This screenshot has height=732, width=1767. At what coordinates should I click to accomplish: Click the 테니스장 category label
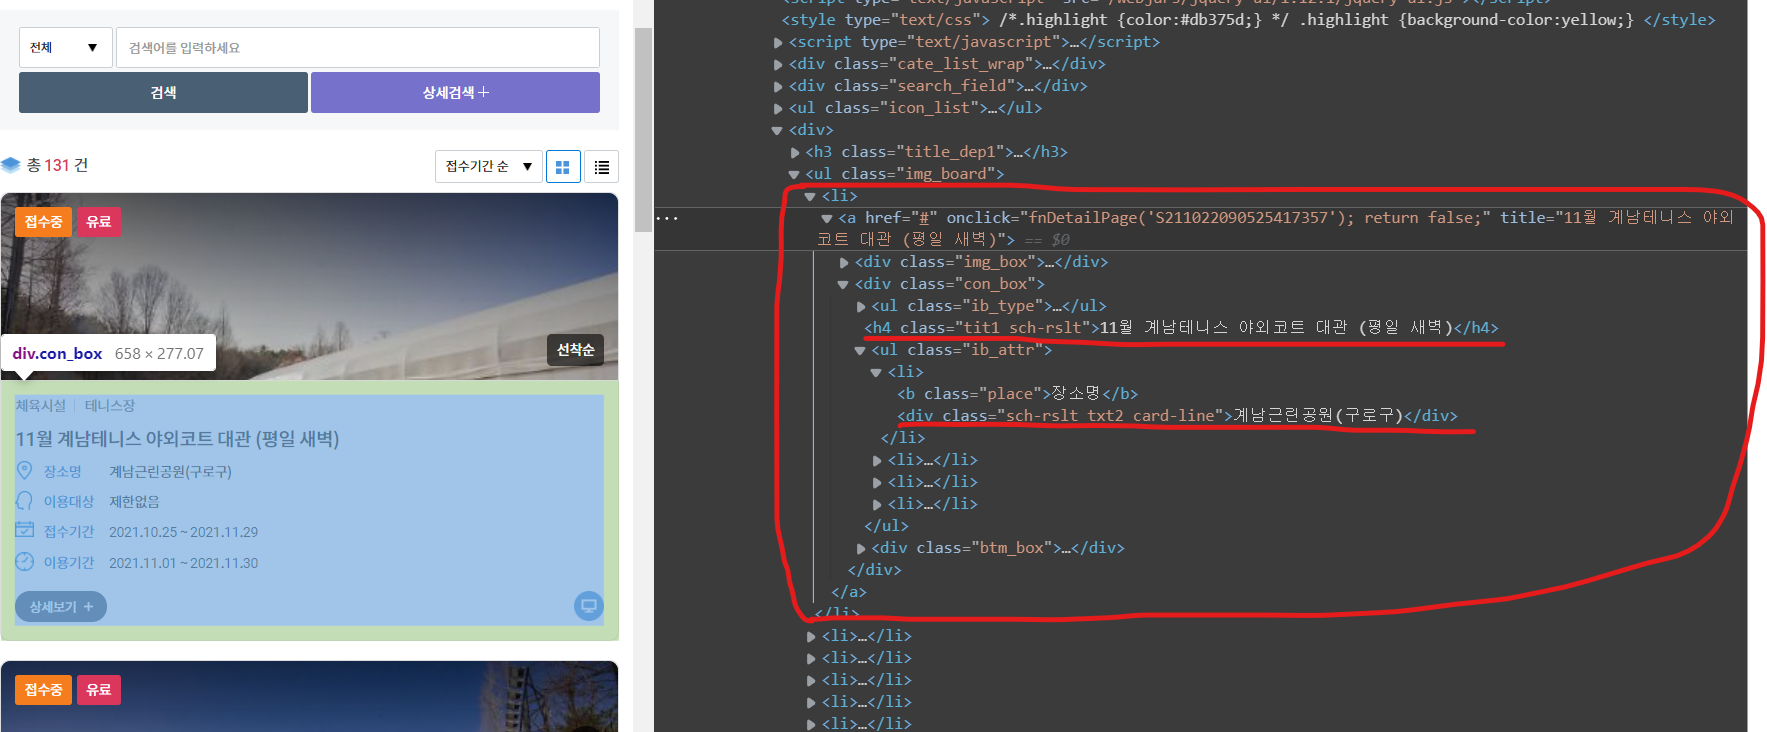coord(110,405)
